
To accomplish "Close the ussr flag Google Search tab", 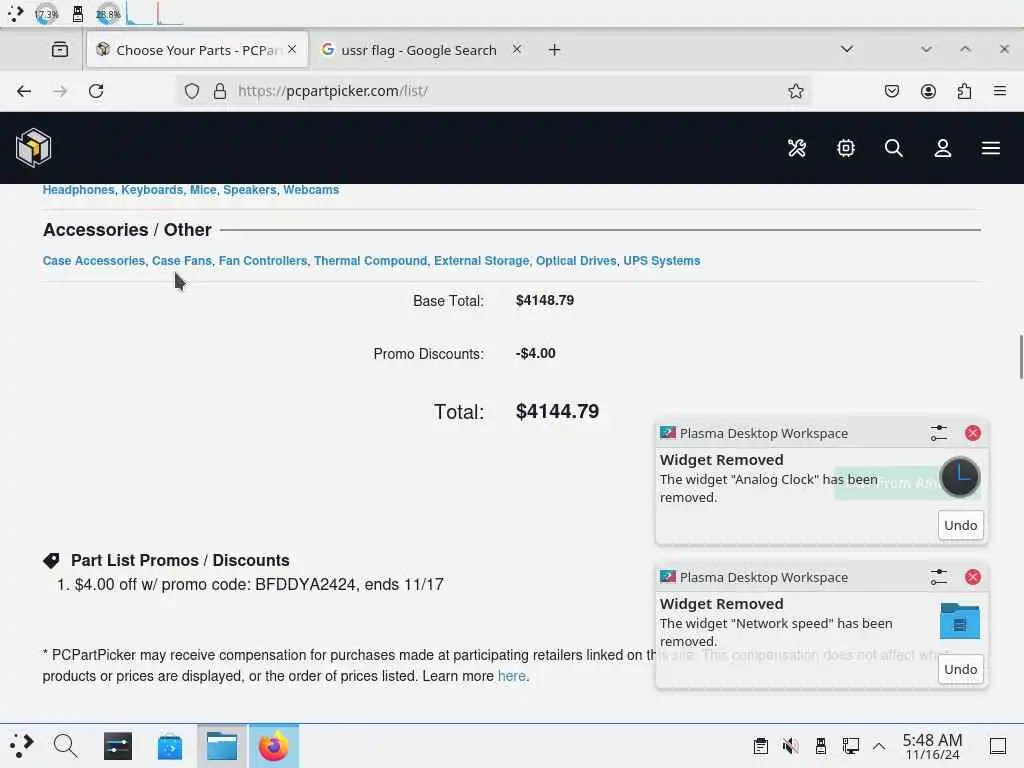I will 517,50.
